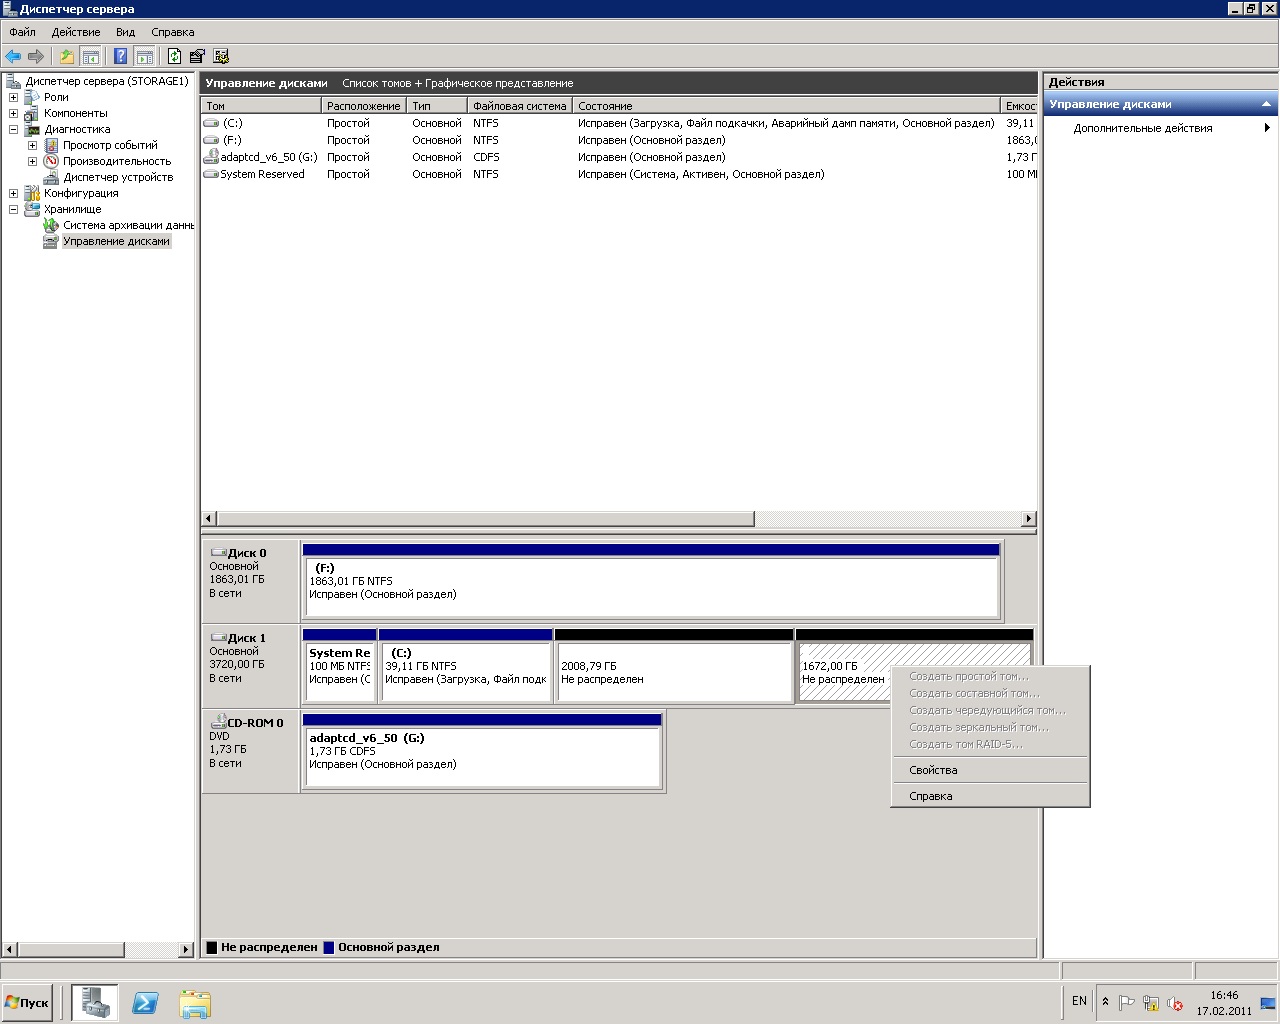Screen dimensions: 1280x1024
Task: Expand the Просмотр событий node
Action: pos(32,145)
